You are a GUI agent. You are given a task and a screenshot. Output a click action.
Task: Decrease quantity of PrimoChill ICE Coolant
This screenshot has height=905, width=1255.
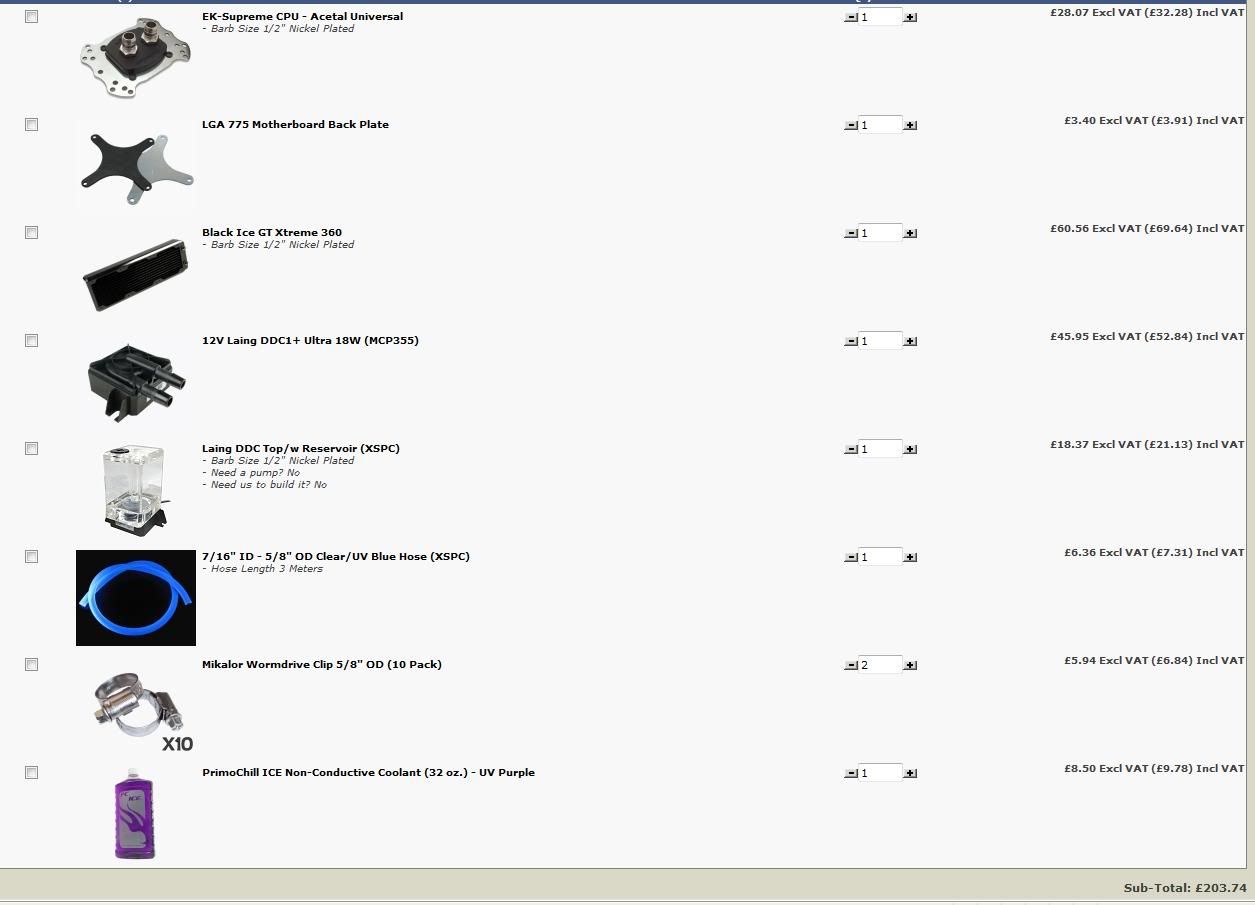coord(851,773)
